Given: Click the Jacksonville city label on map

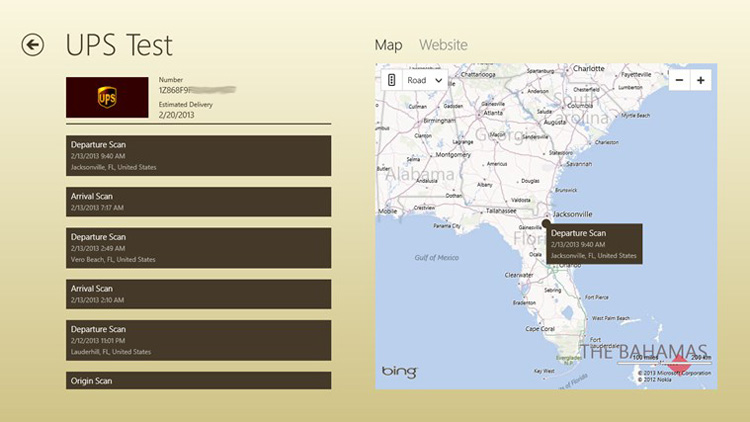Looking at the screenshot, I should point(573,214).
